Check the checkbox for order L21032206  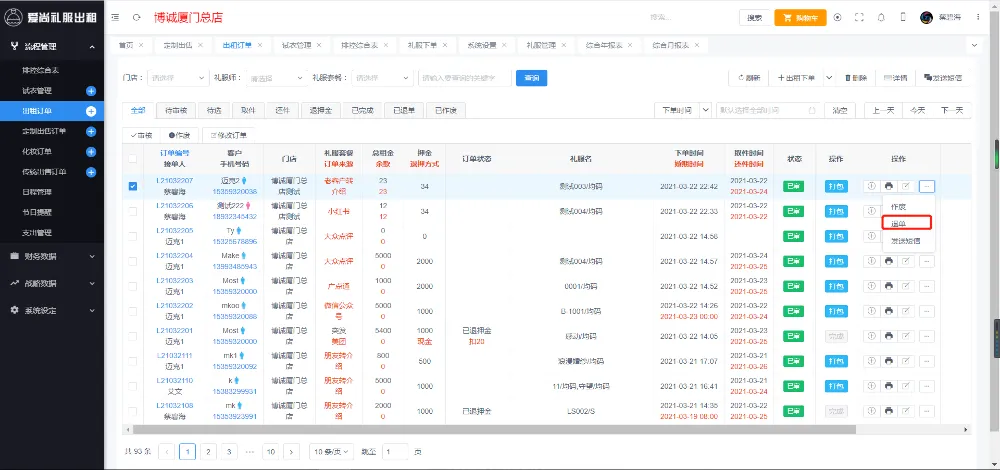coord(133,210)
